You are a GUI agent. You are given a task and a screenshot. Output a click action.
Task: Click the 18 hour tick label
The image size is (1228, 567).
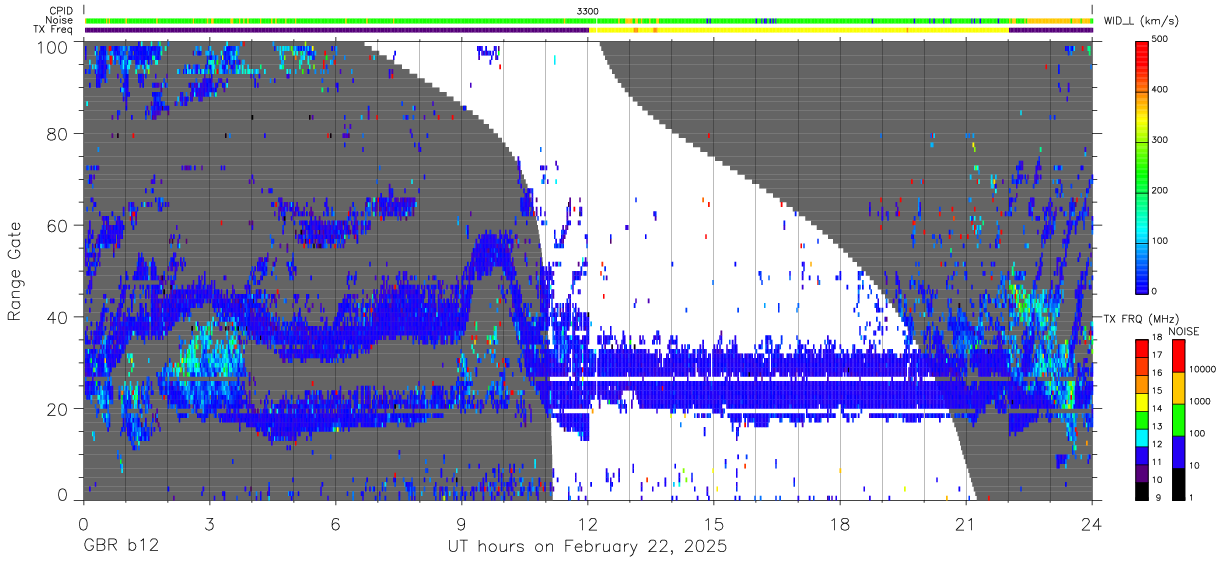(840, 523)
